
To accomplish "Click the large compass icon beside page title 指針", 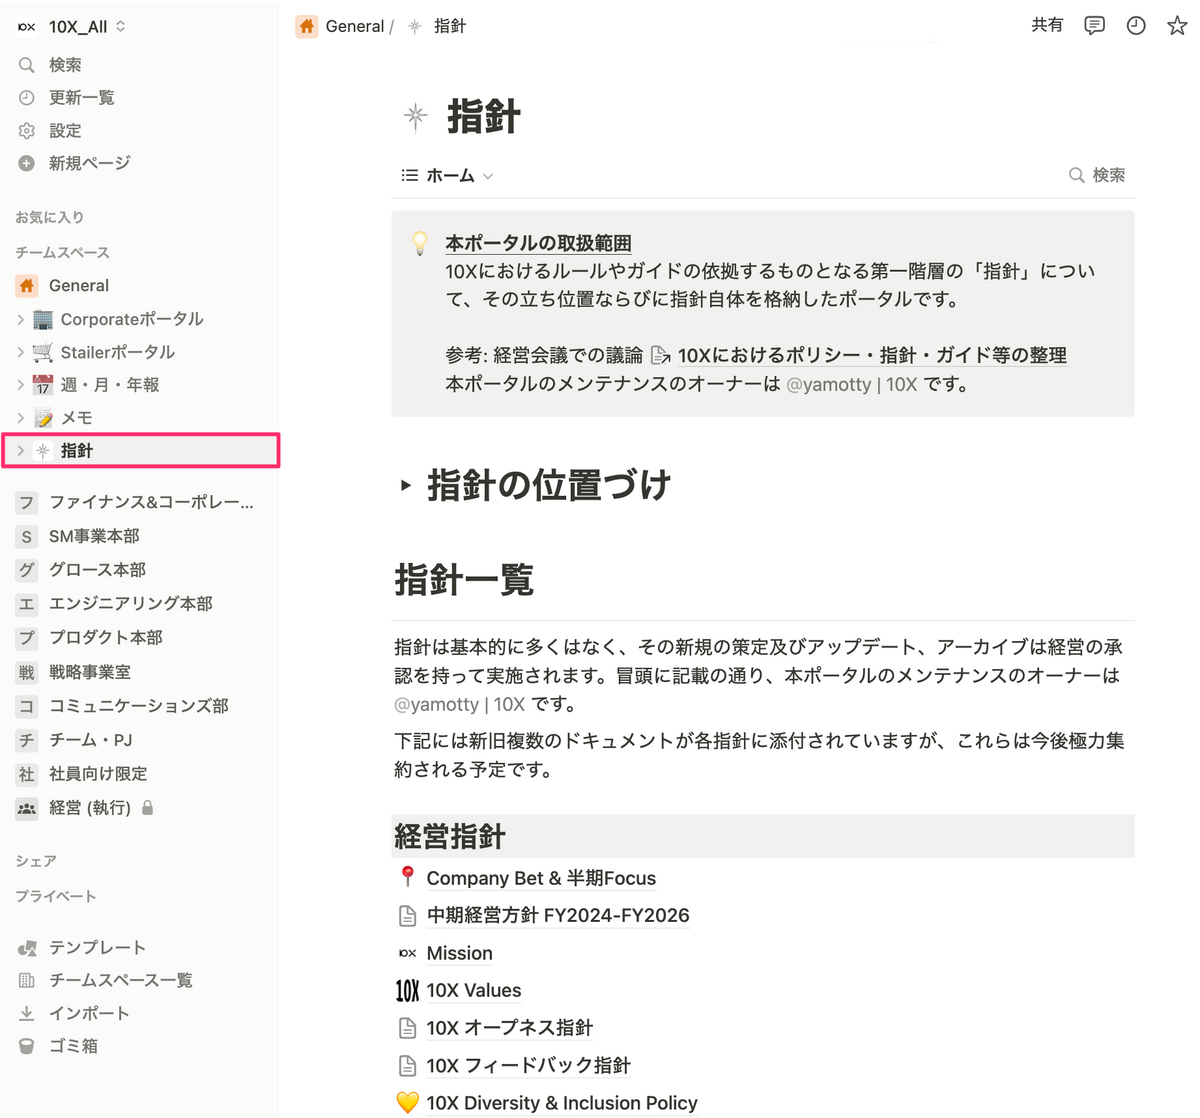I will point(416,117).
